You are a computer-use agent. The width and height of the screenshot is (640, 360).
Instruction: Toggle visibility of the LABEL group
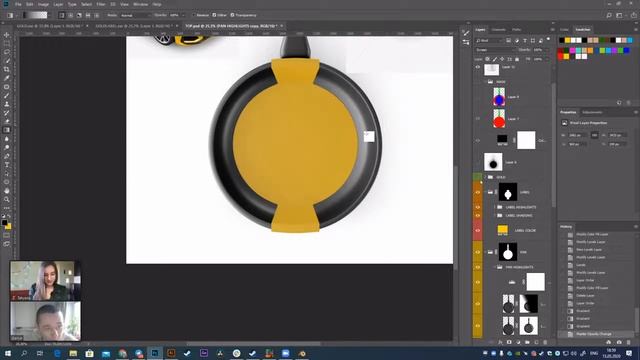click(x=477, y=192)
